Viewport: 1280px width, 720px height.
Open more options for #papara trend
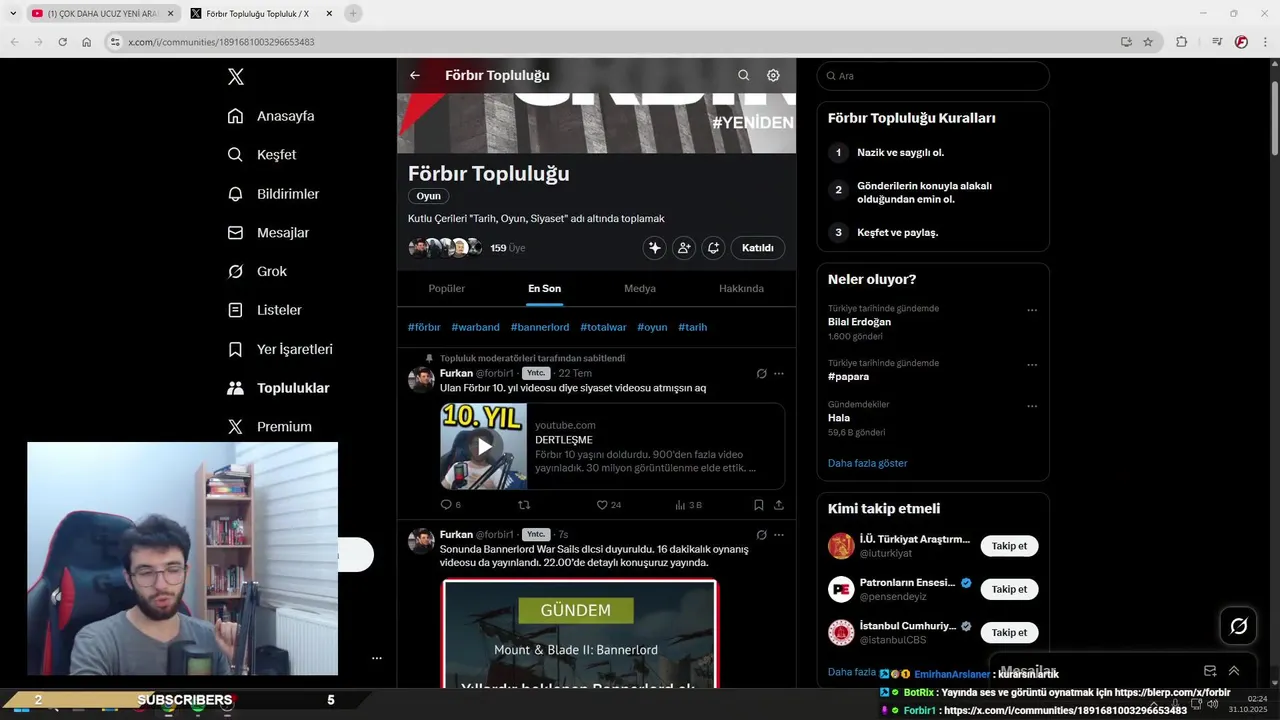click(x=1032, y=365)
